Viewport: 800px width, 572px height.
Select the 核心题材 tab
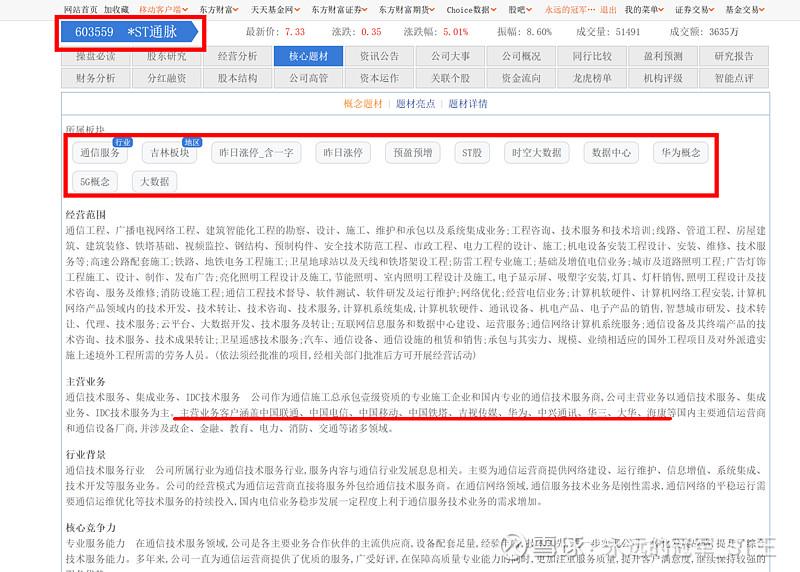[x=308, y=56]
